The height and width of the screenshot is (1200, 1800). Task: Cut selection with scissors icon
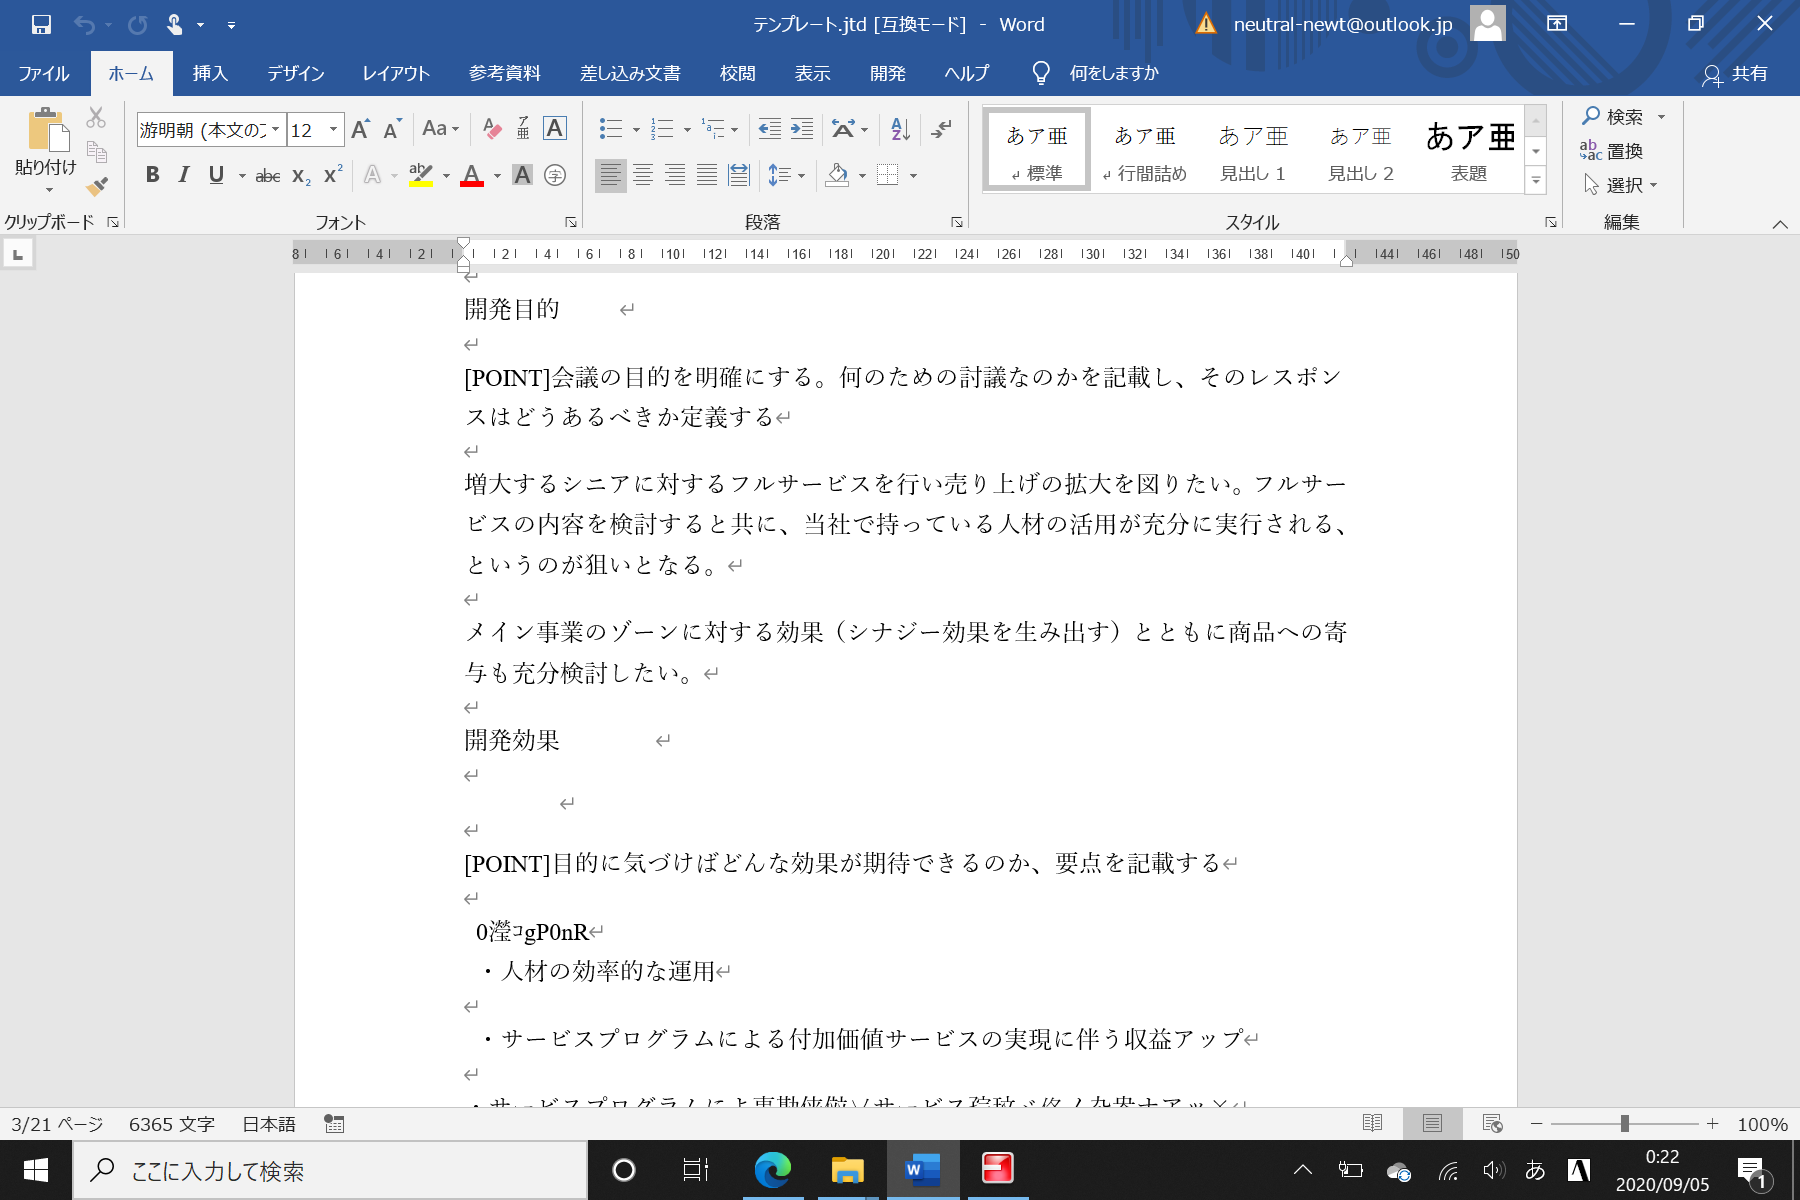click(96, 118)
